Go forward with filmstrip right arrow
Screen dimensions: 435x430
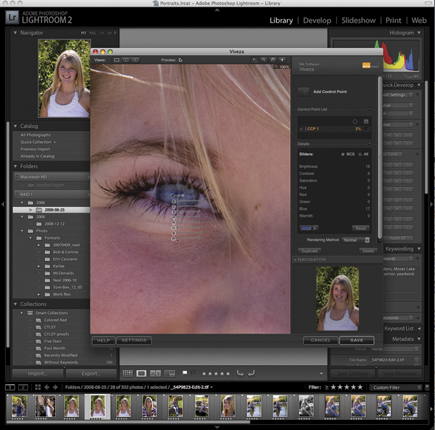click(x=55, y=387)
